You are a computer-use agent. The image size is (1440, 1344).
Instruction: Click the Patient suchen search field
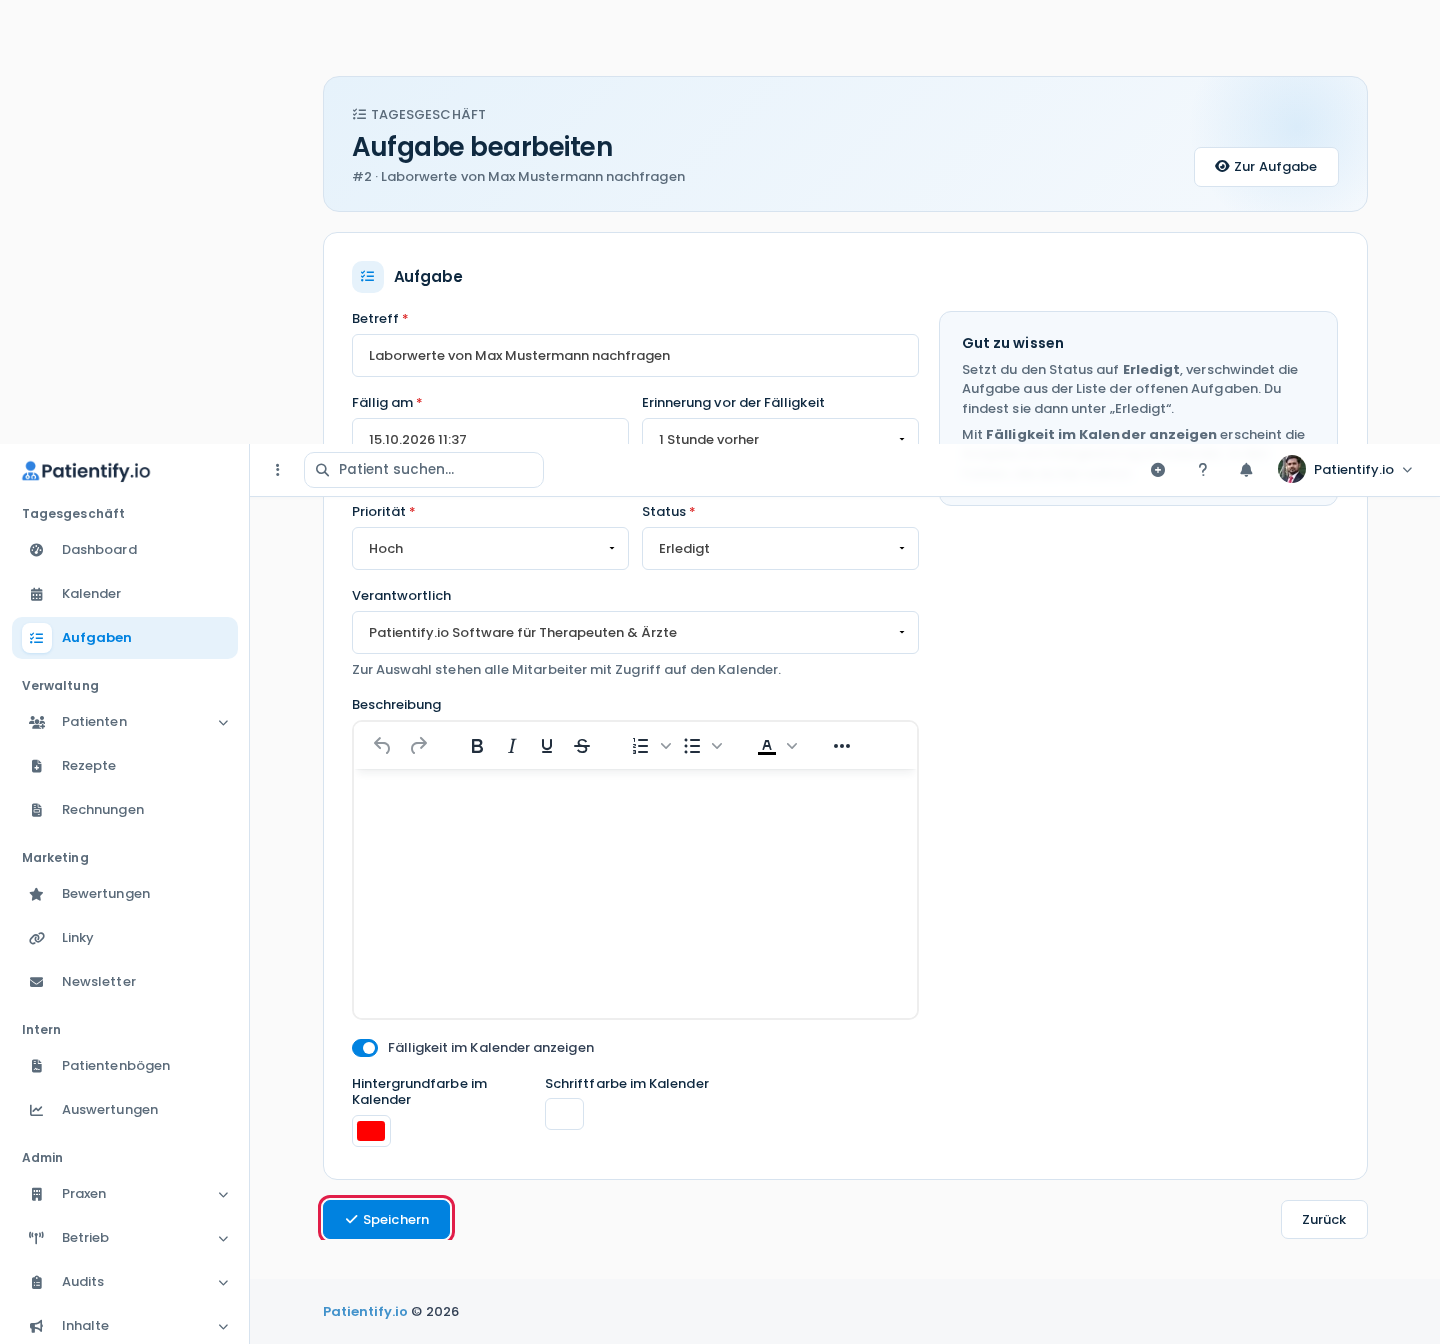coord(424,470)
